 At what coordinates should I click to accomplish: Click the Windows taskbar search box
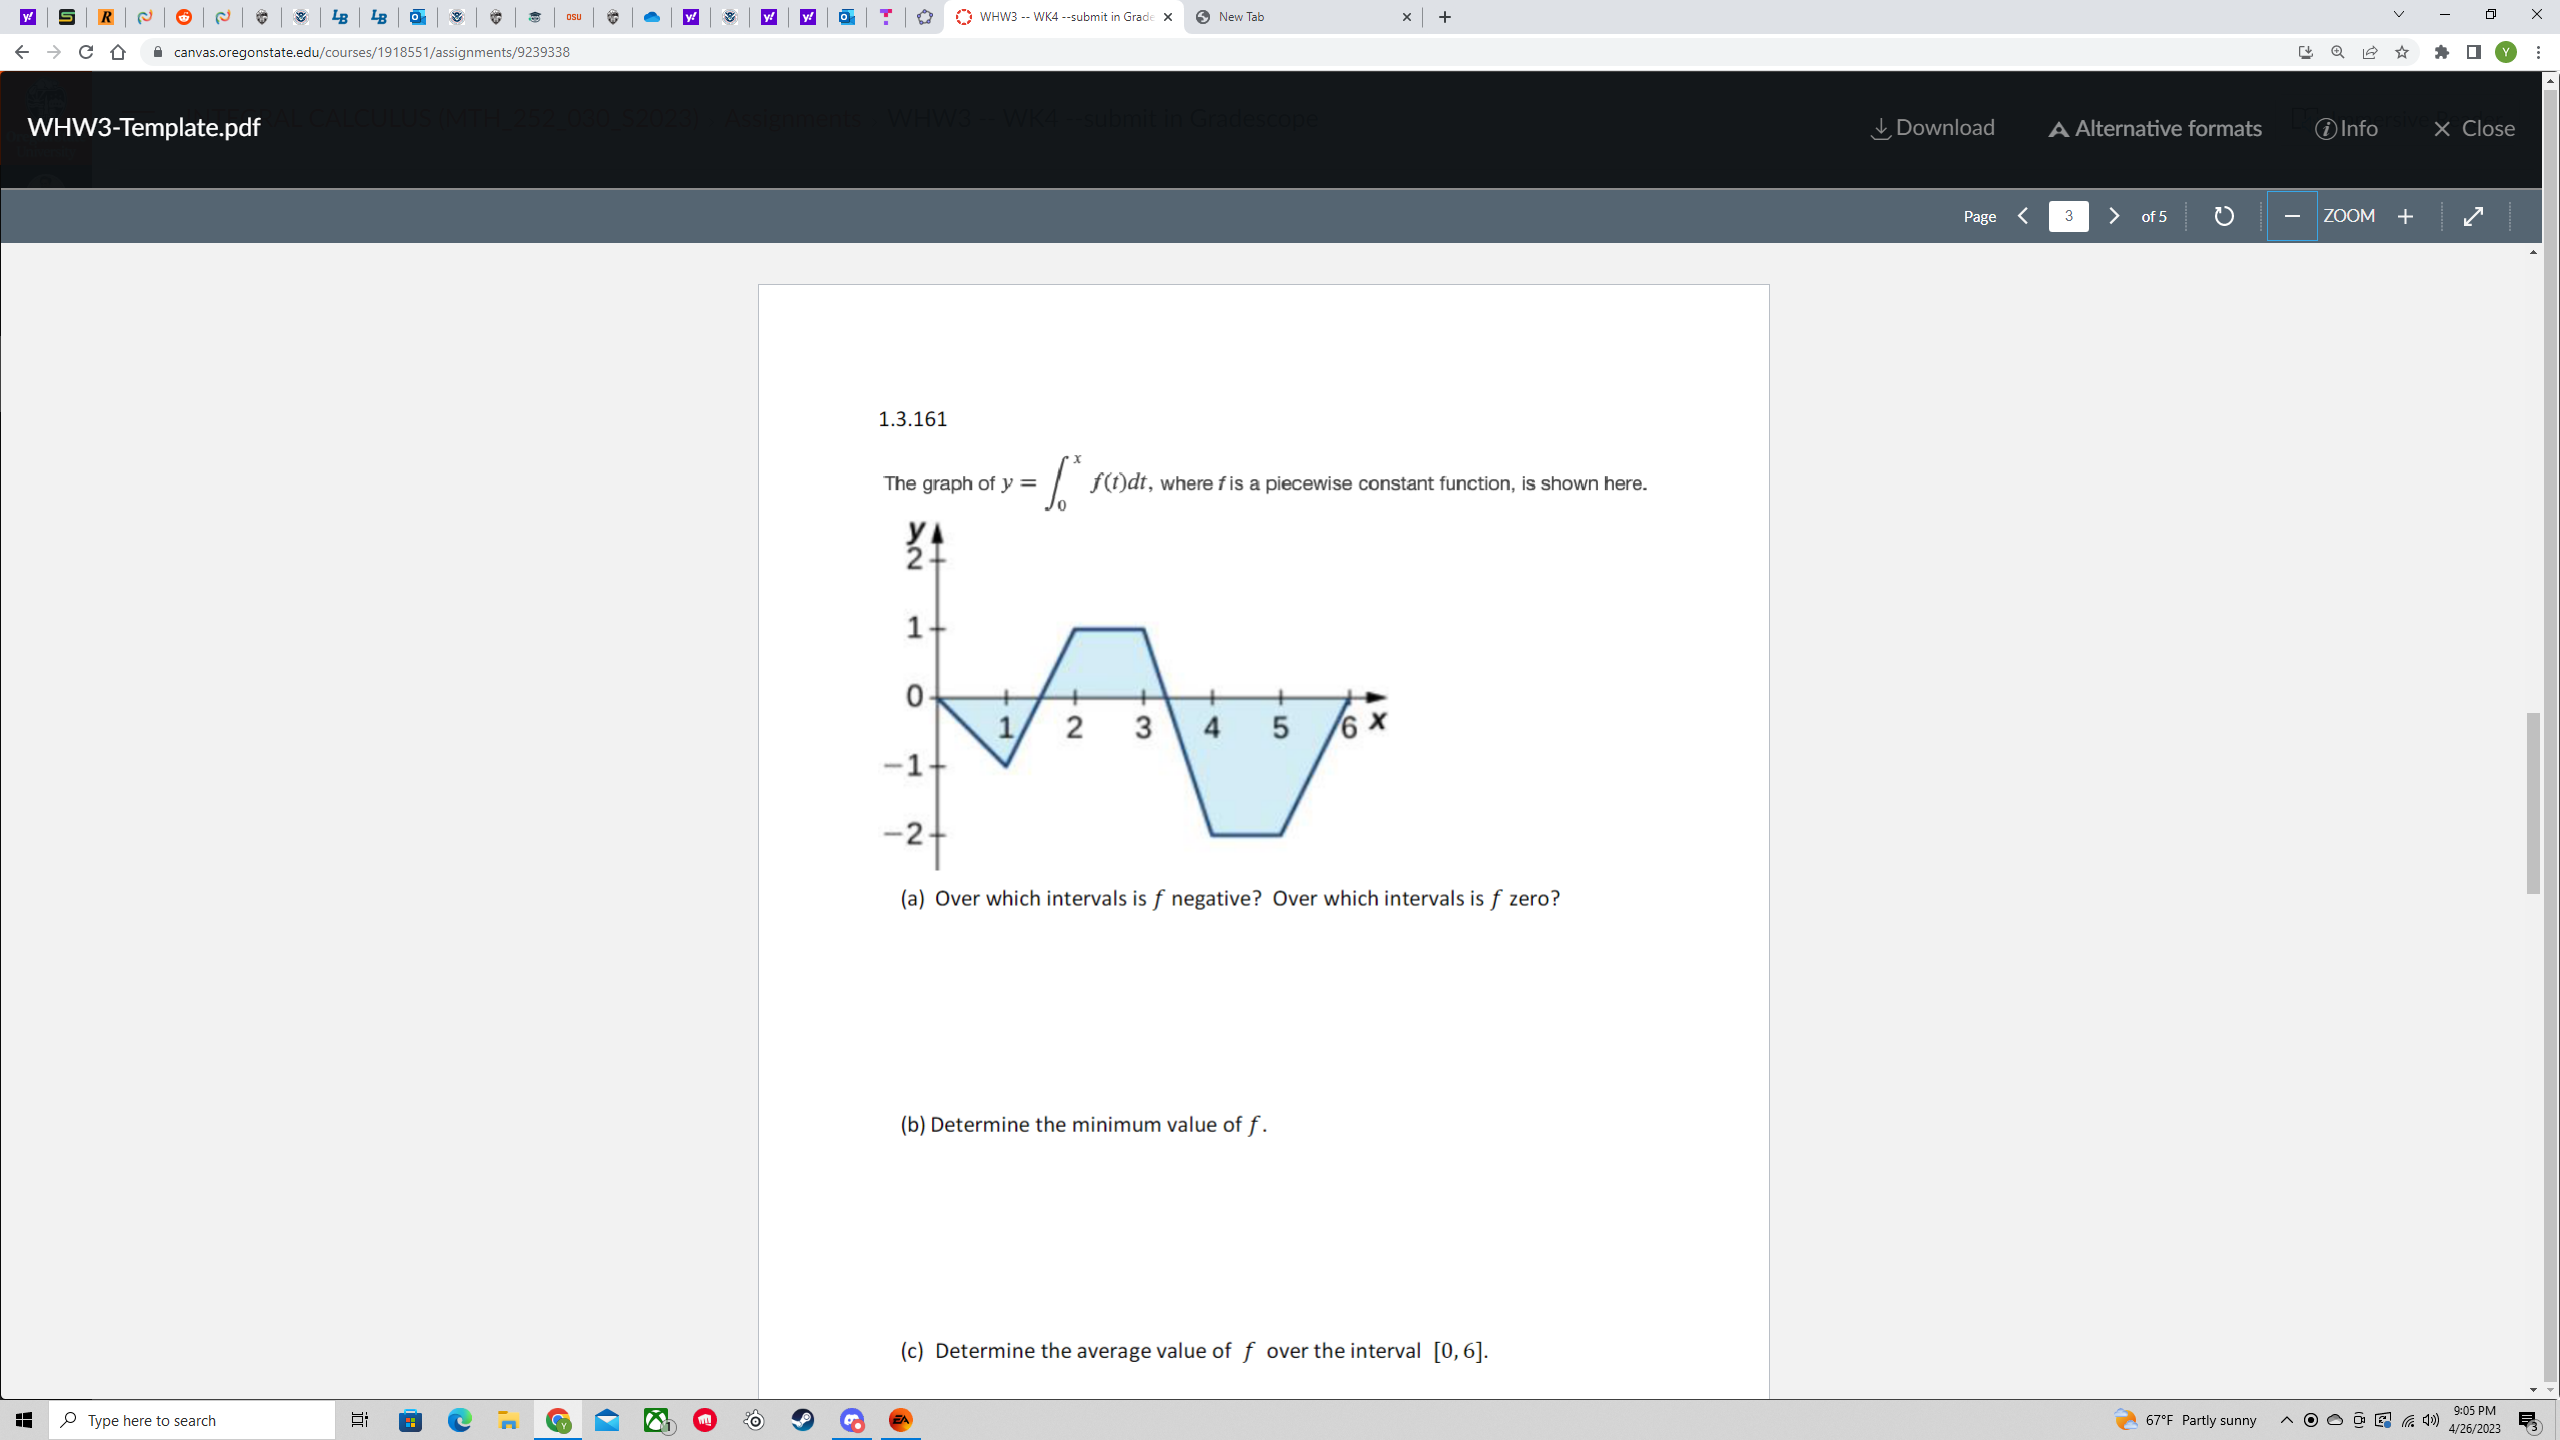coord(192,1420)
